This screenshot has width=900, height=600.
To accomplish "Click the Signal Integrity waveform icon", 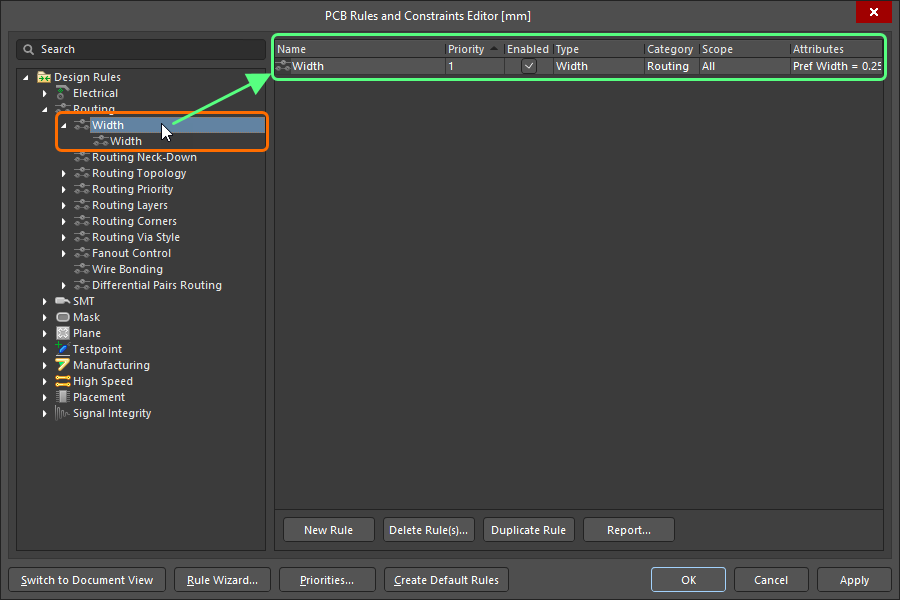I will [x=63, y=413].
